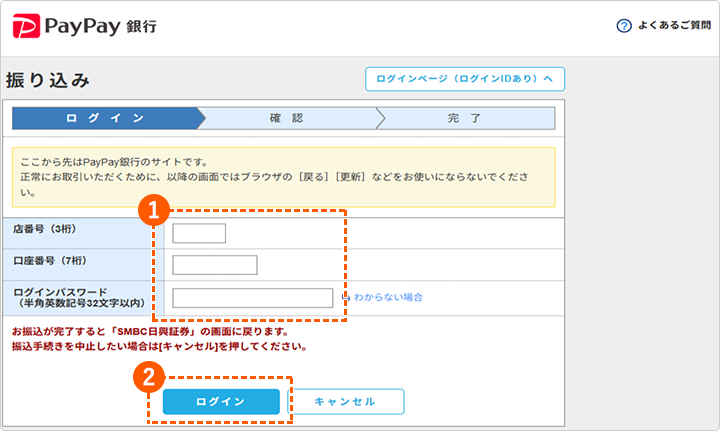Click the 店番号（3桁） label

[x=45, y=229]
